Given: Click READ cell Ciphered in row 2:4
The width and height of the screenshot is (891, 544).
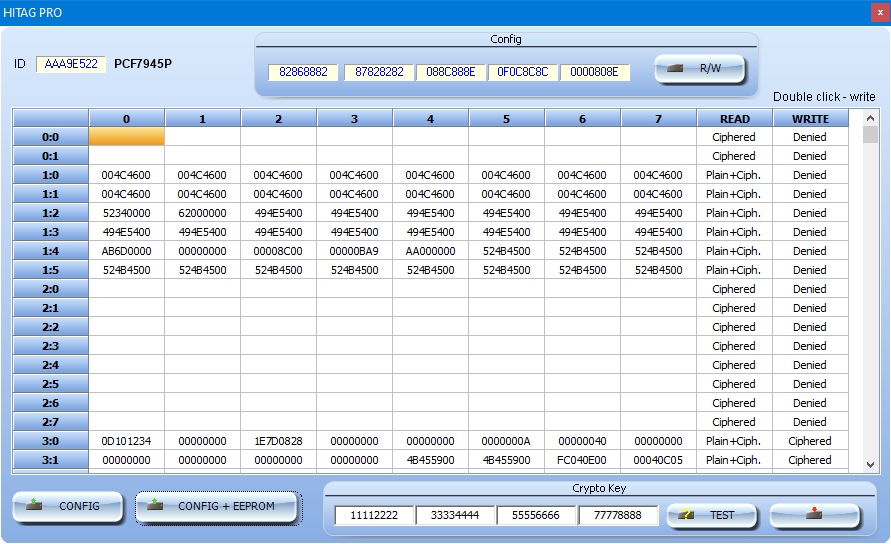Looking at the screenshot, I should (x=735, y=365).
